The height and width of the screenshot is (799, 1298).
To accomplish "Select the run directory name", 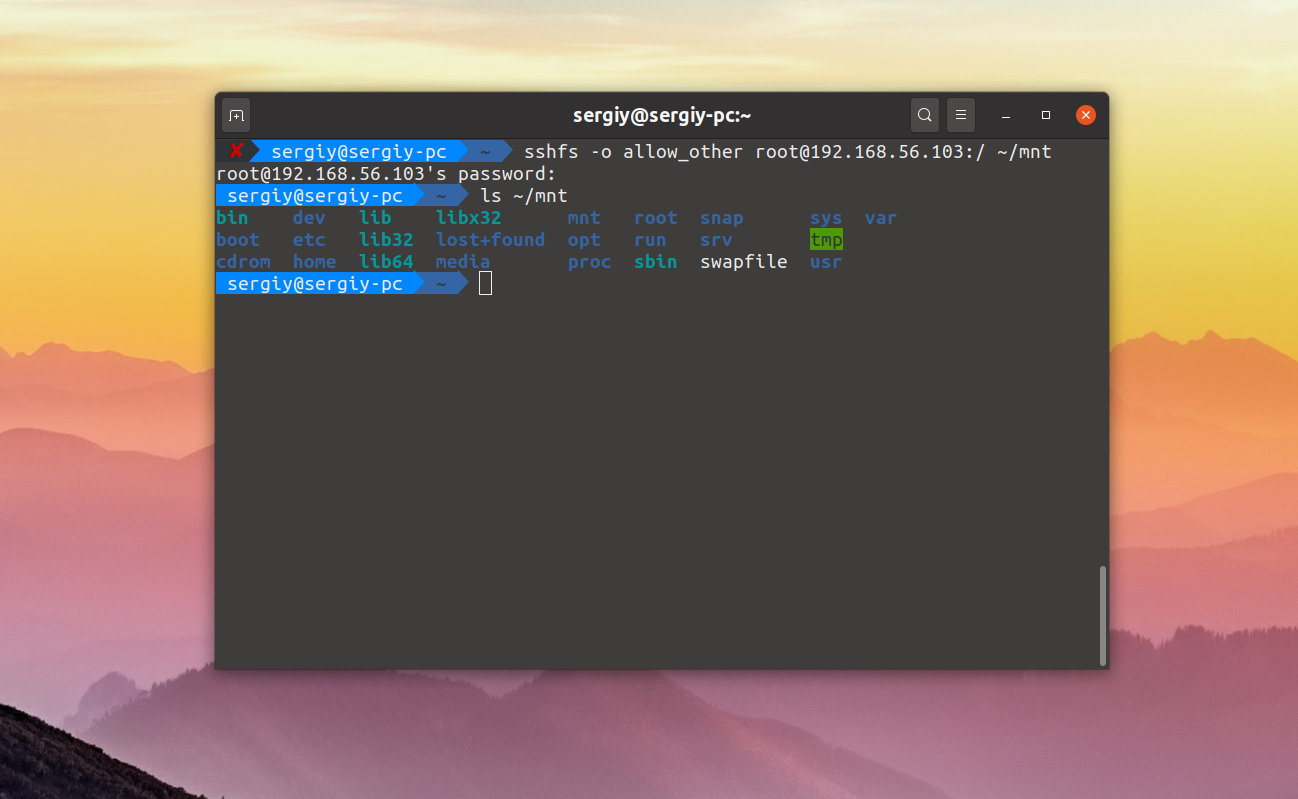I will 650,240.
